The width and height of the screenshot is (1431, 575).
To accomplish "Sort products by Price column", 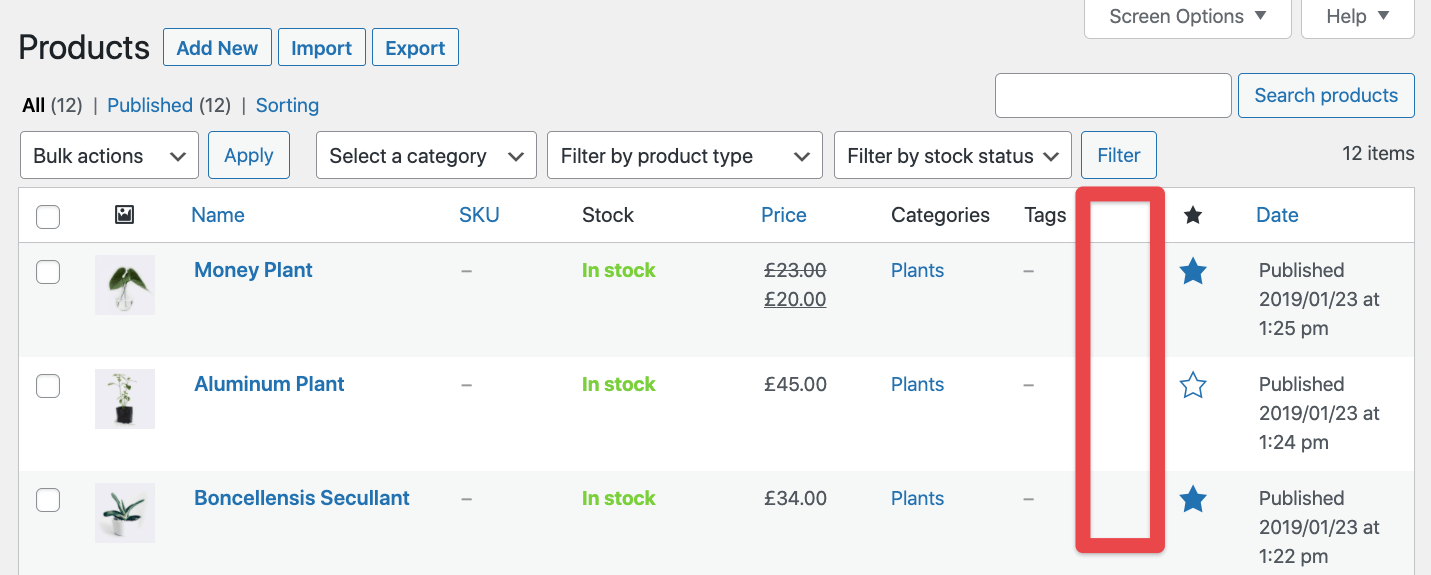I will tap(783, 215).
